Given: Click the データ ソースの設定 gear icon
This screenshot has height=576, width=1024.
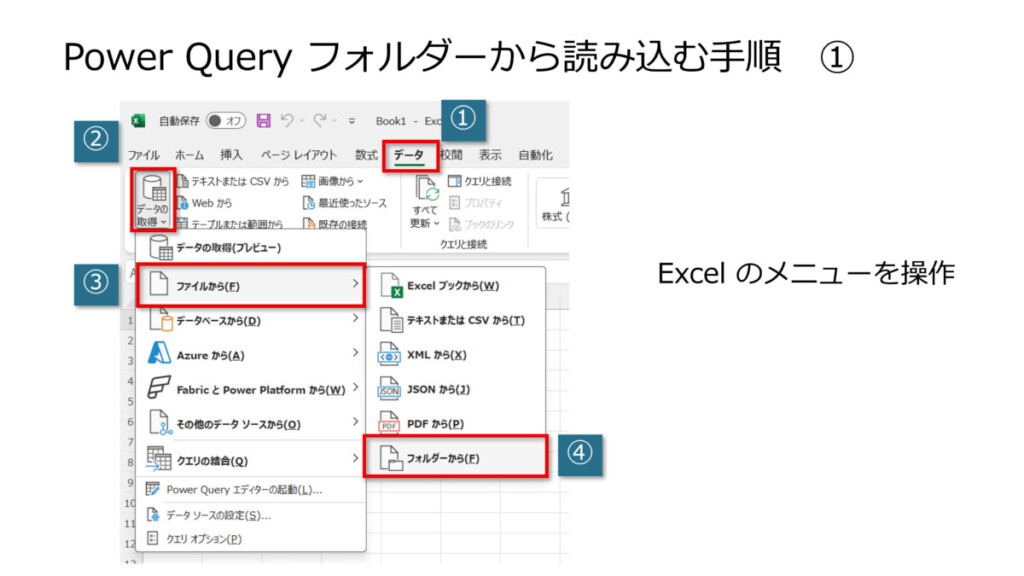Looking at the screenshot, I should [153, 515].
